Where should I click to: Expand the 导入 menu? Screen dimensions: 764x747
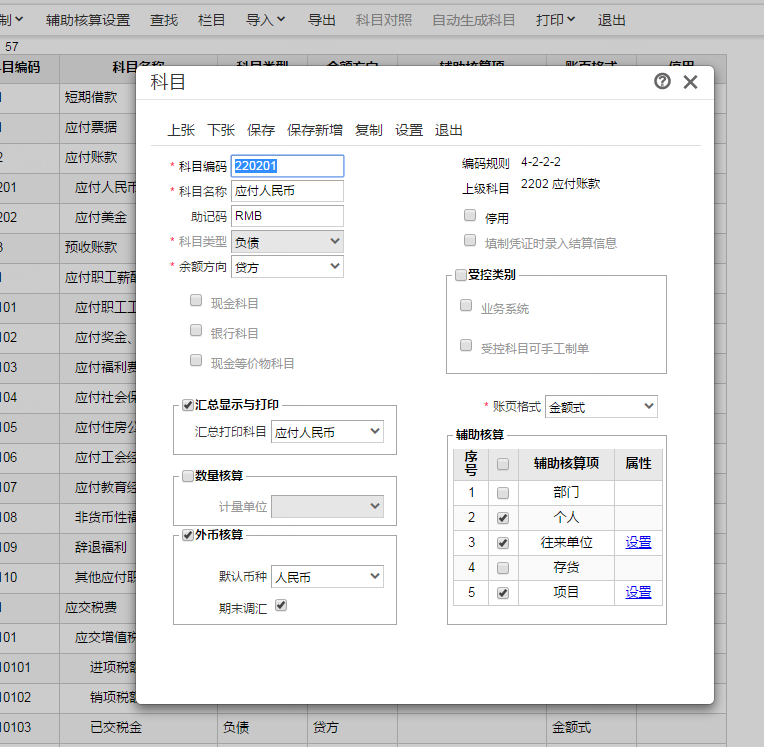tap(265, 20)
